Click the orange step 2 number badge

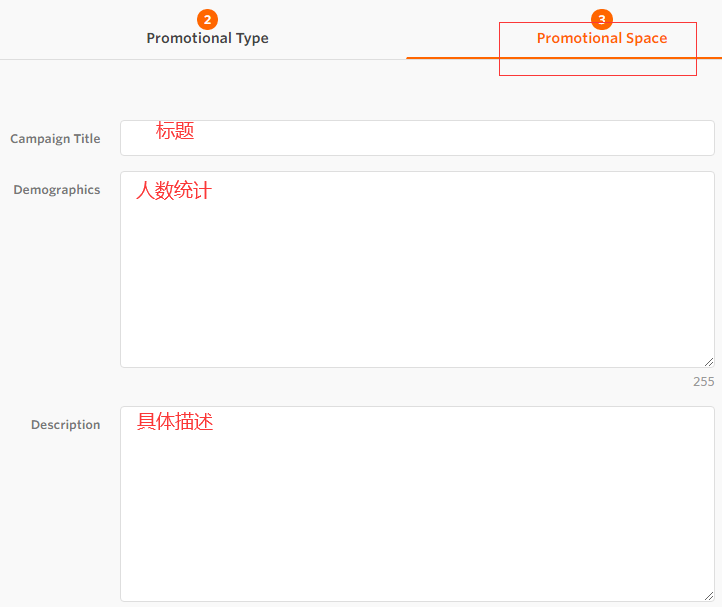tap(207, 20)
